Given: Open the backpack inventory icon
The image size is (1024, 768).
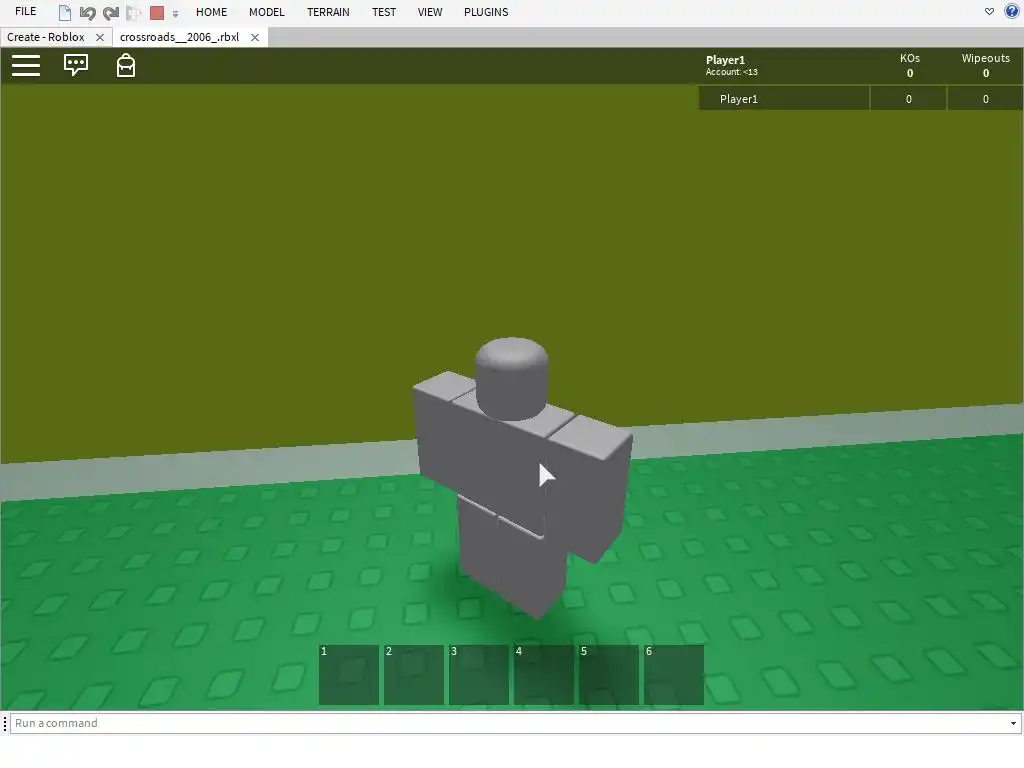Looking at the screenshot, I should [125, 65].
